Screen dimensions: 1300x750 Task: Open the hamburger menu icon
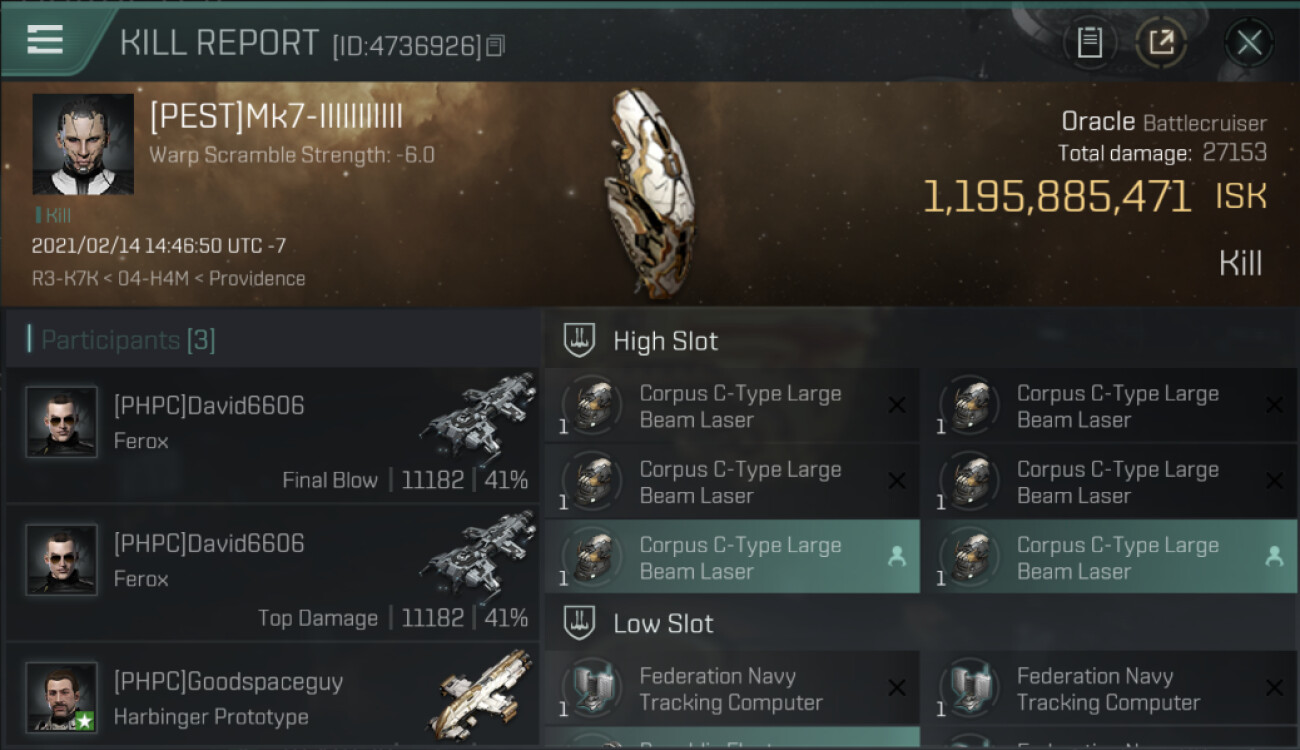pyautogui.click(x=45, y=40)
